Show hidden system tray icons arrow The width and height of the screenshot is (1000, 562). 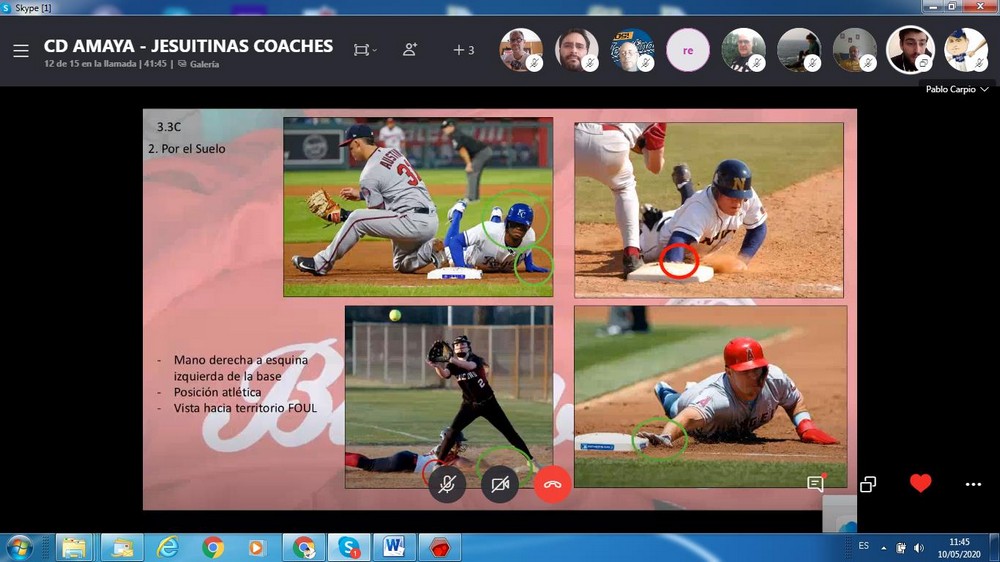coord(883,547)
